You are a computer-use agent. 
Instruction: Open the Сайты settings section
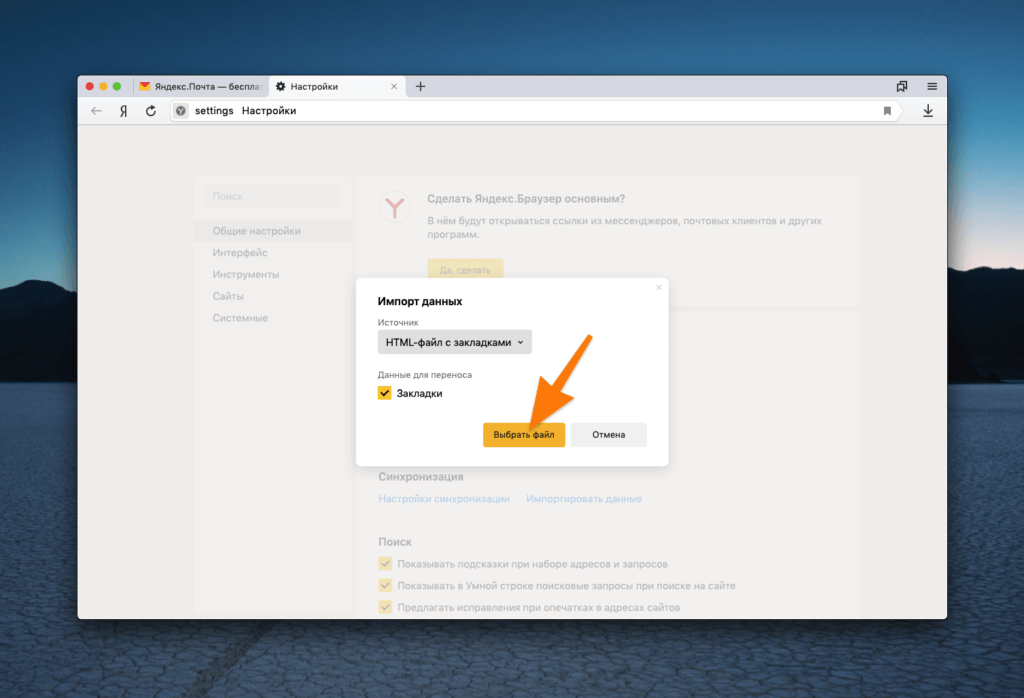point(228,296)
